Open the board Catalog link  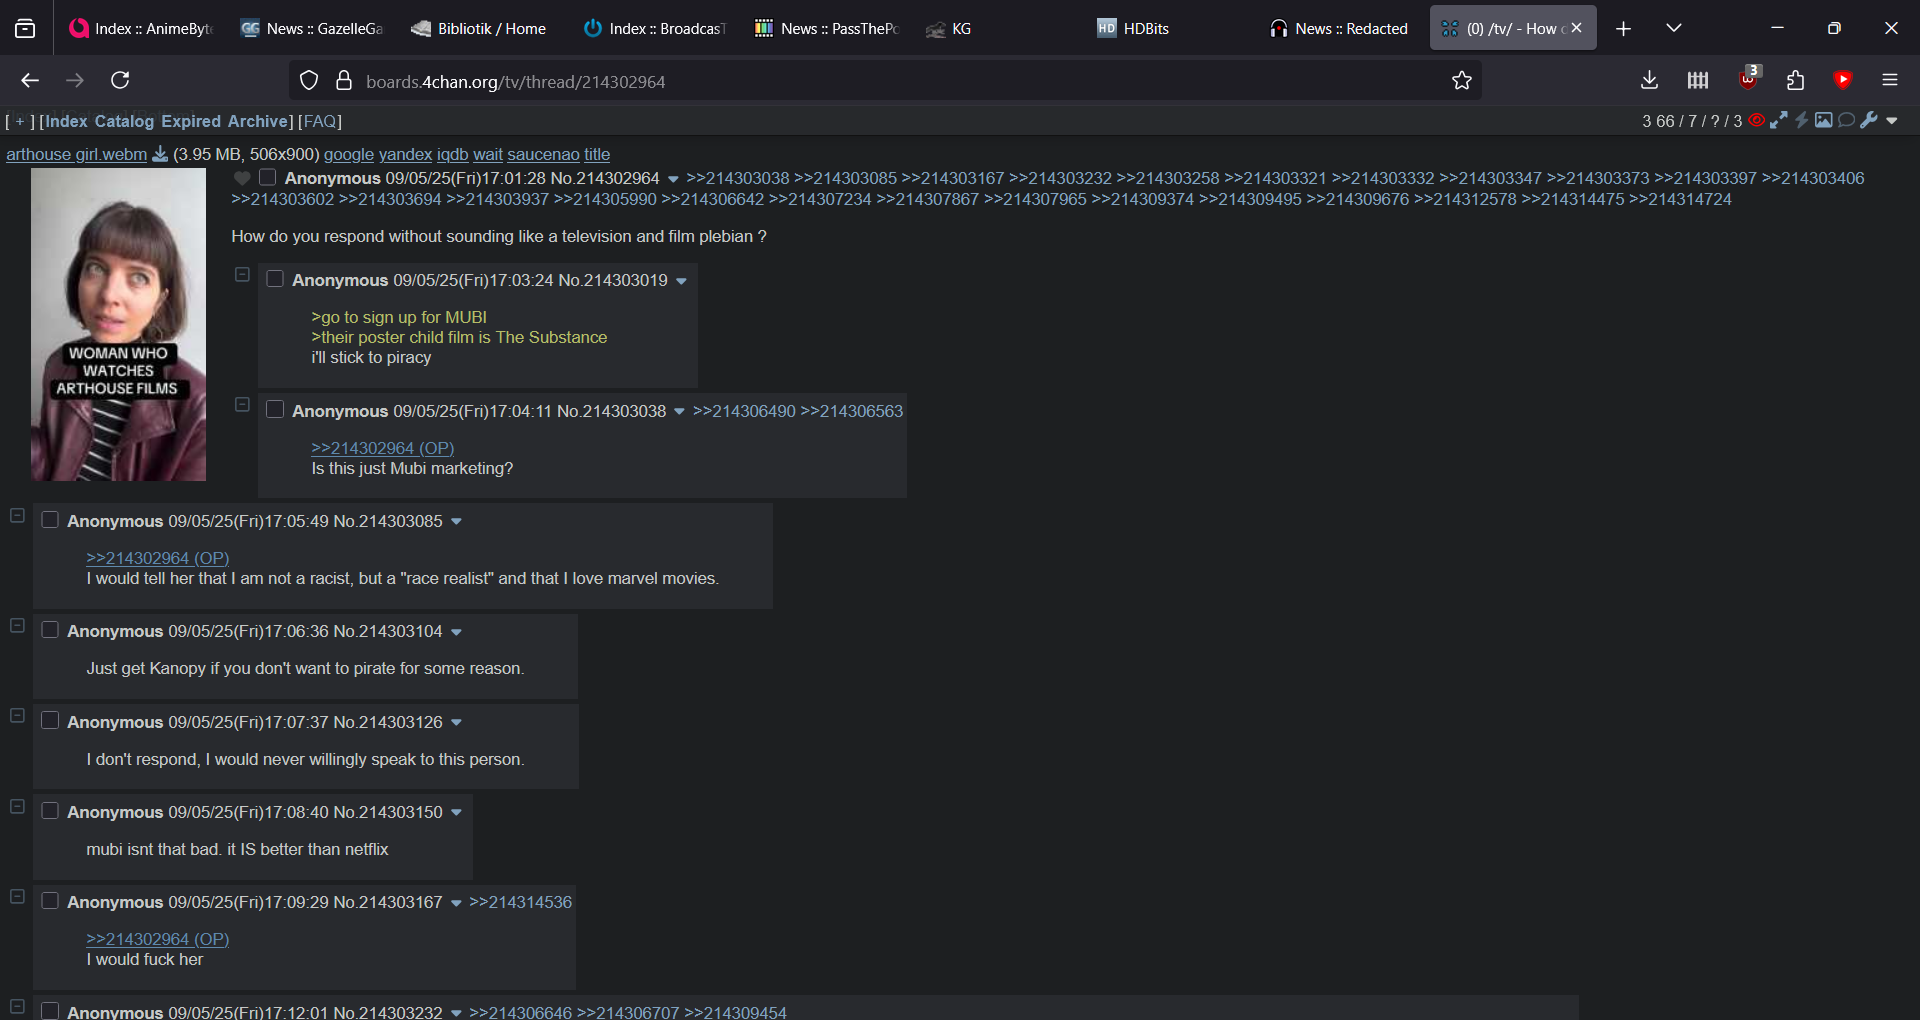[x=124, y=121]
